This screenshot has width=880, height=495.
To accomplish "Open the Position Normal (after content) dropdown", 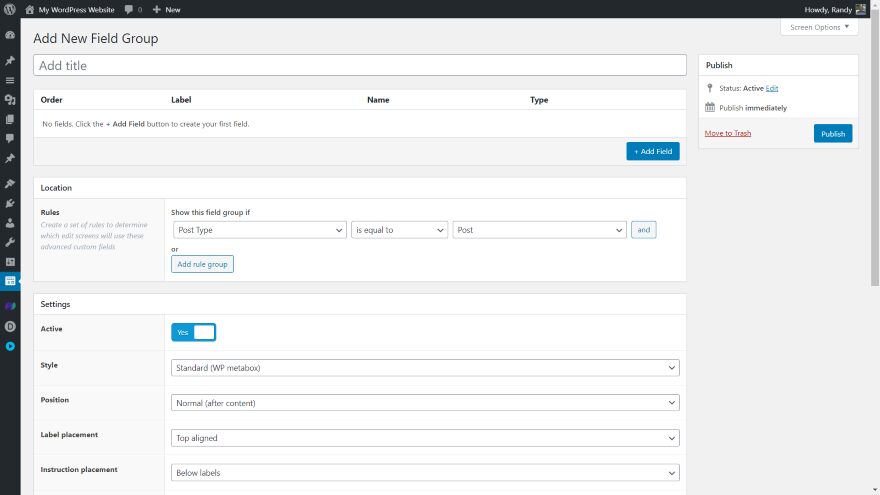I will tap(425, 403).
